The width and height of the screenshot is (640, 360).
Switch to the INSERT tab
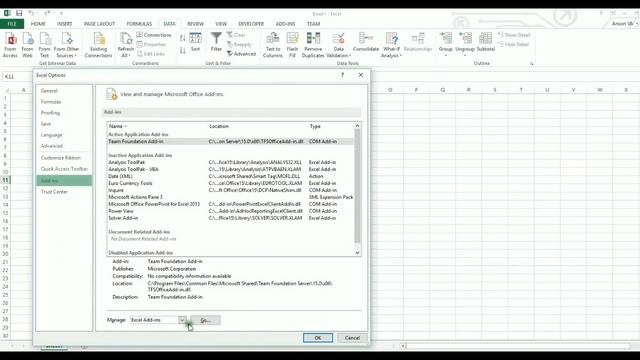(64, 24)
